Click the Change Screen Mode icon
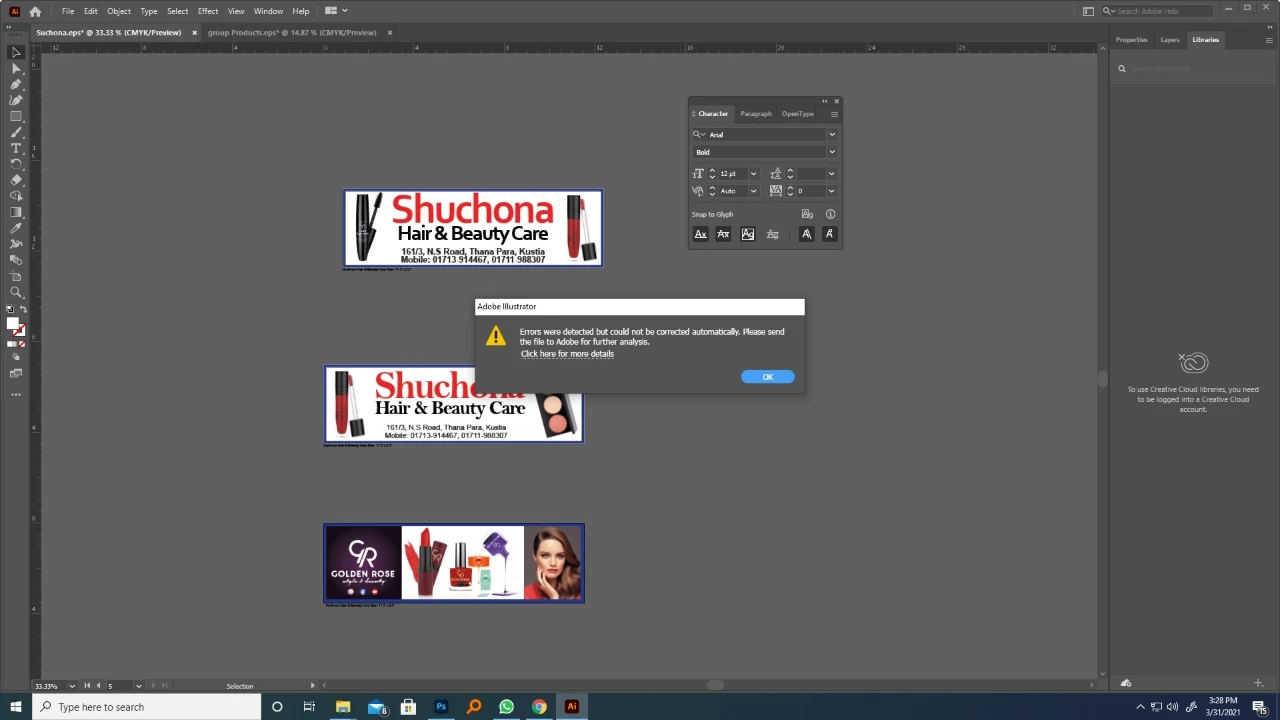This screenshot has height=720, width=1280. pos(16,373)
